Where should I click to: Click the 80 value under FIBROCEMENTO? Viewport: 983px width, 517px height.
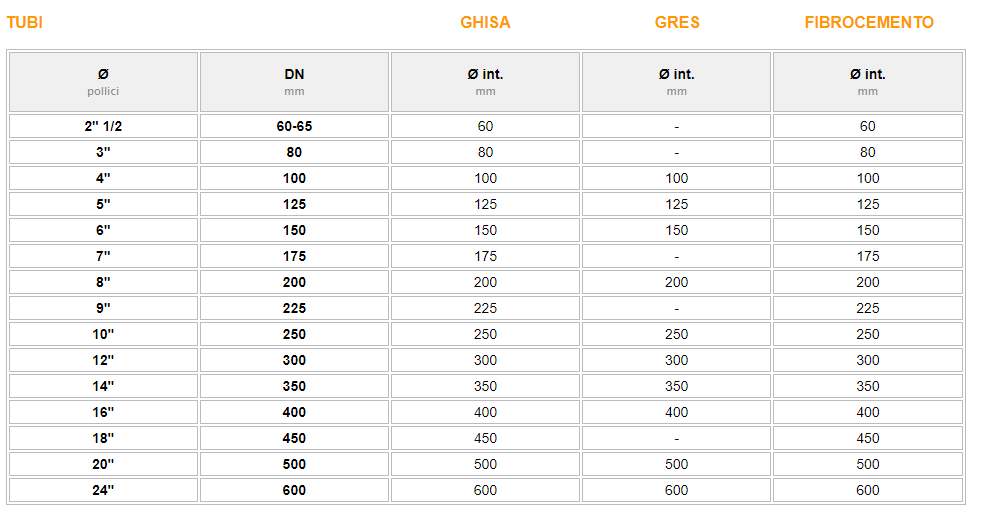(x=868, y=152)
